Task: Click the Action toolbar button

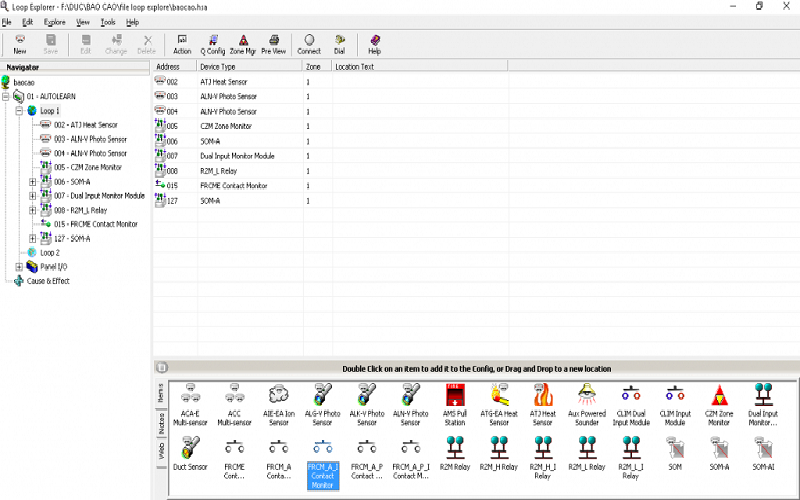Action: point(182,44)
